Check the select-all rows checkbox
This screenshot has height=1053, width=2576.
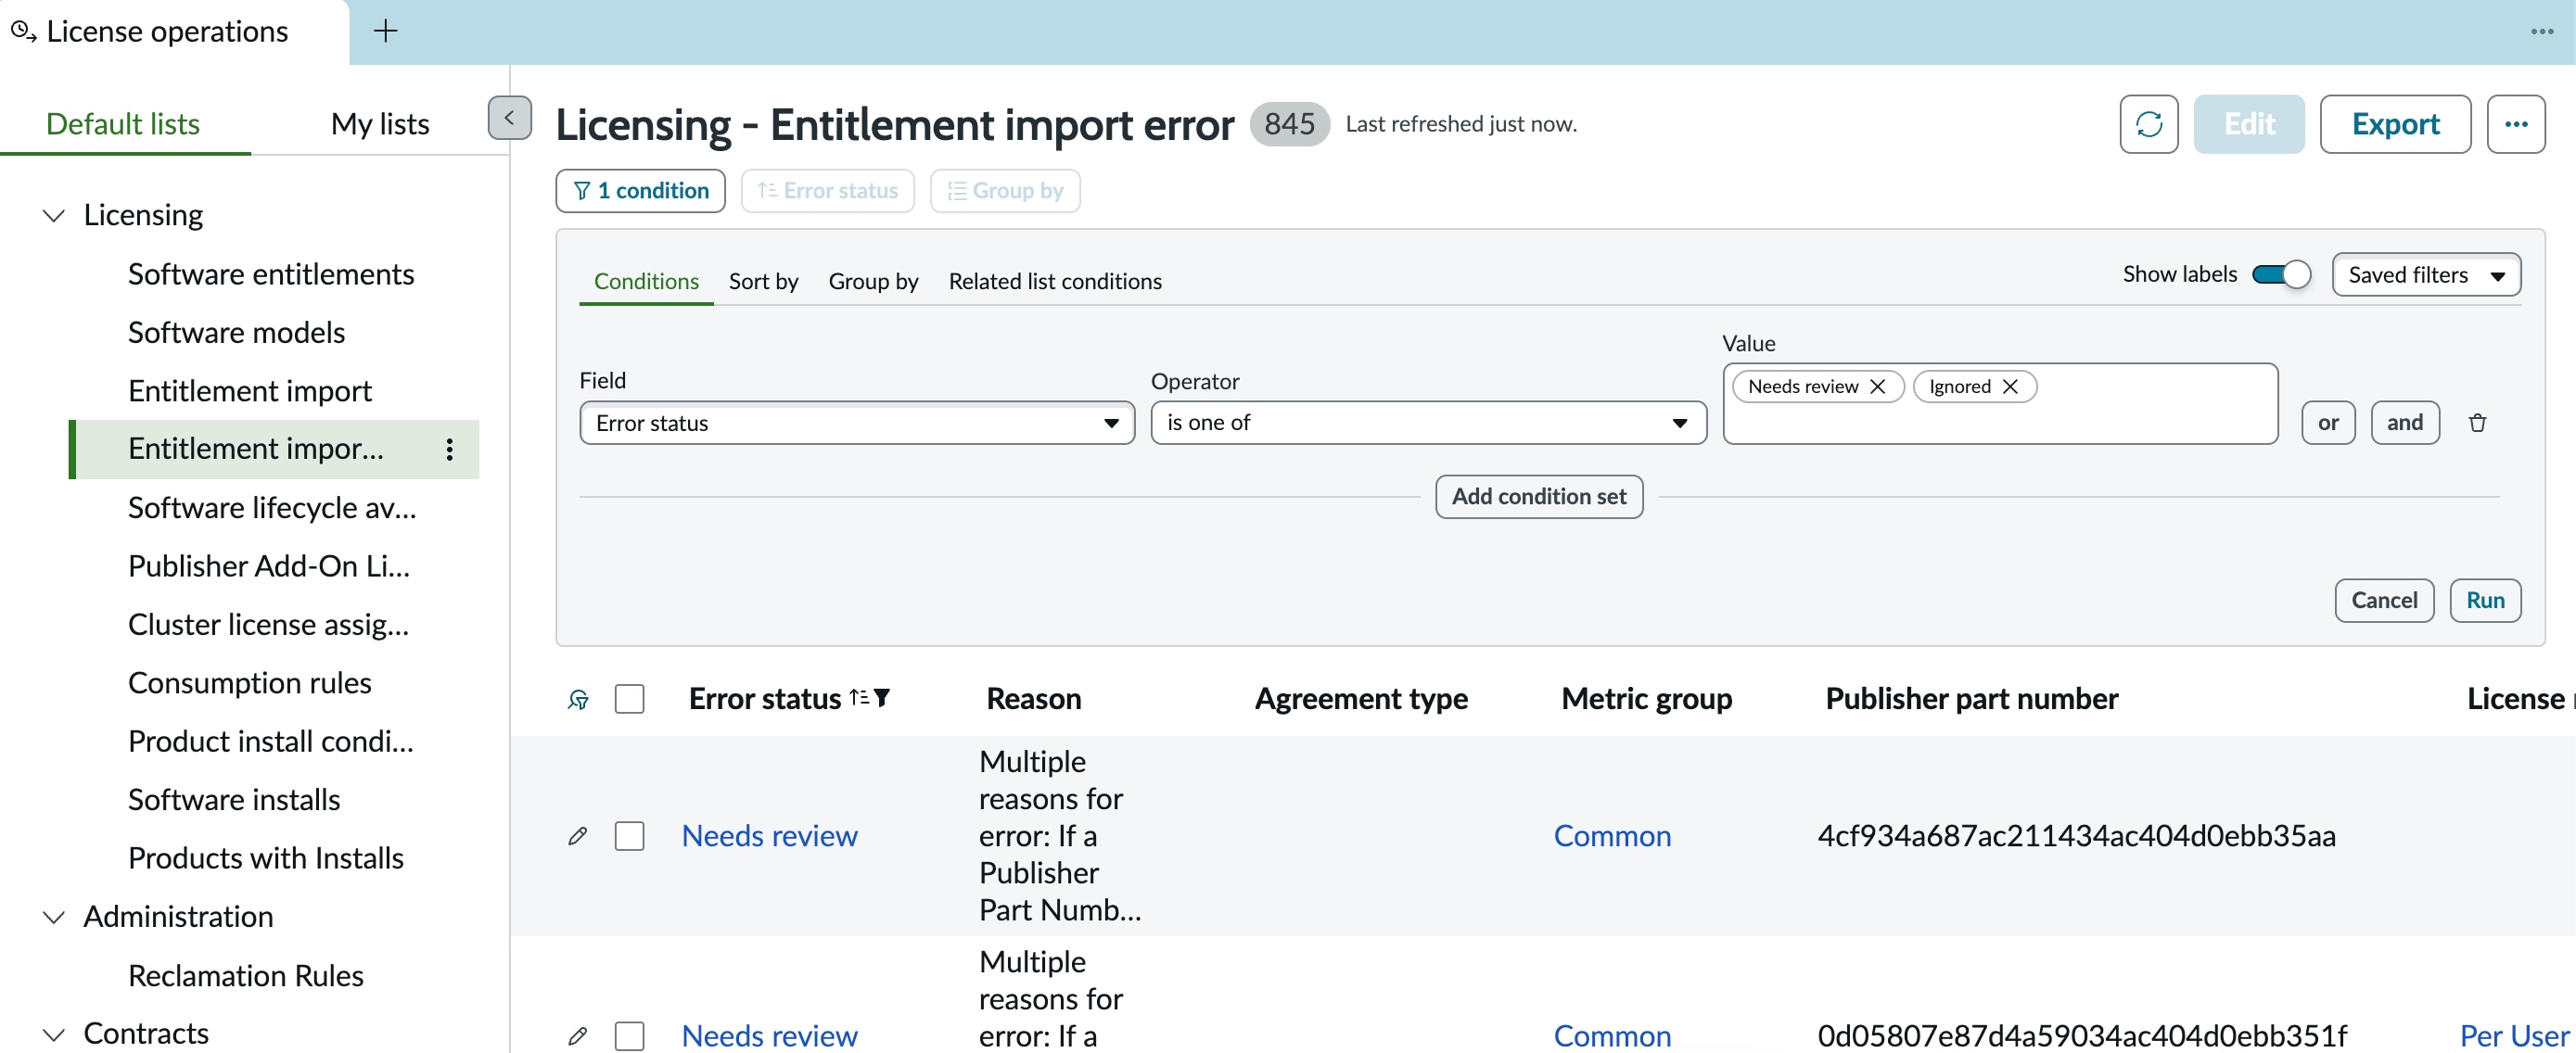coord(629,699)
